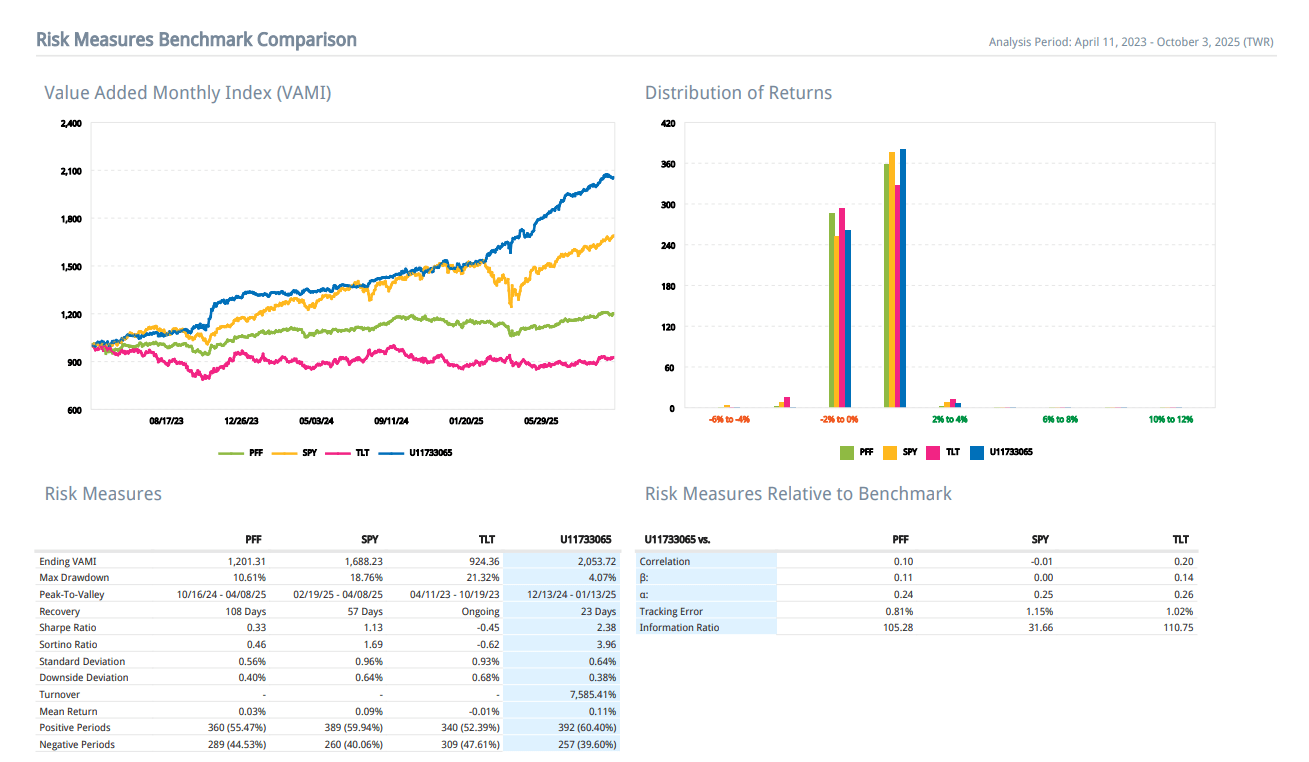Click the Tracking Error row label

pyautogui.click(x=671, y=611)
